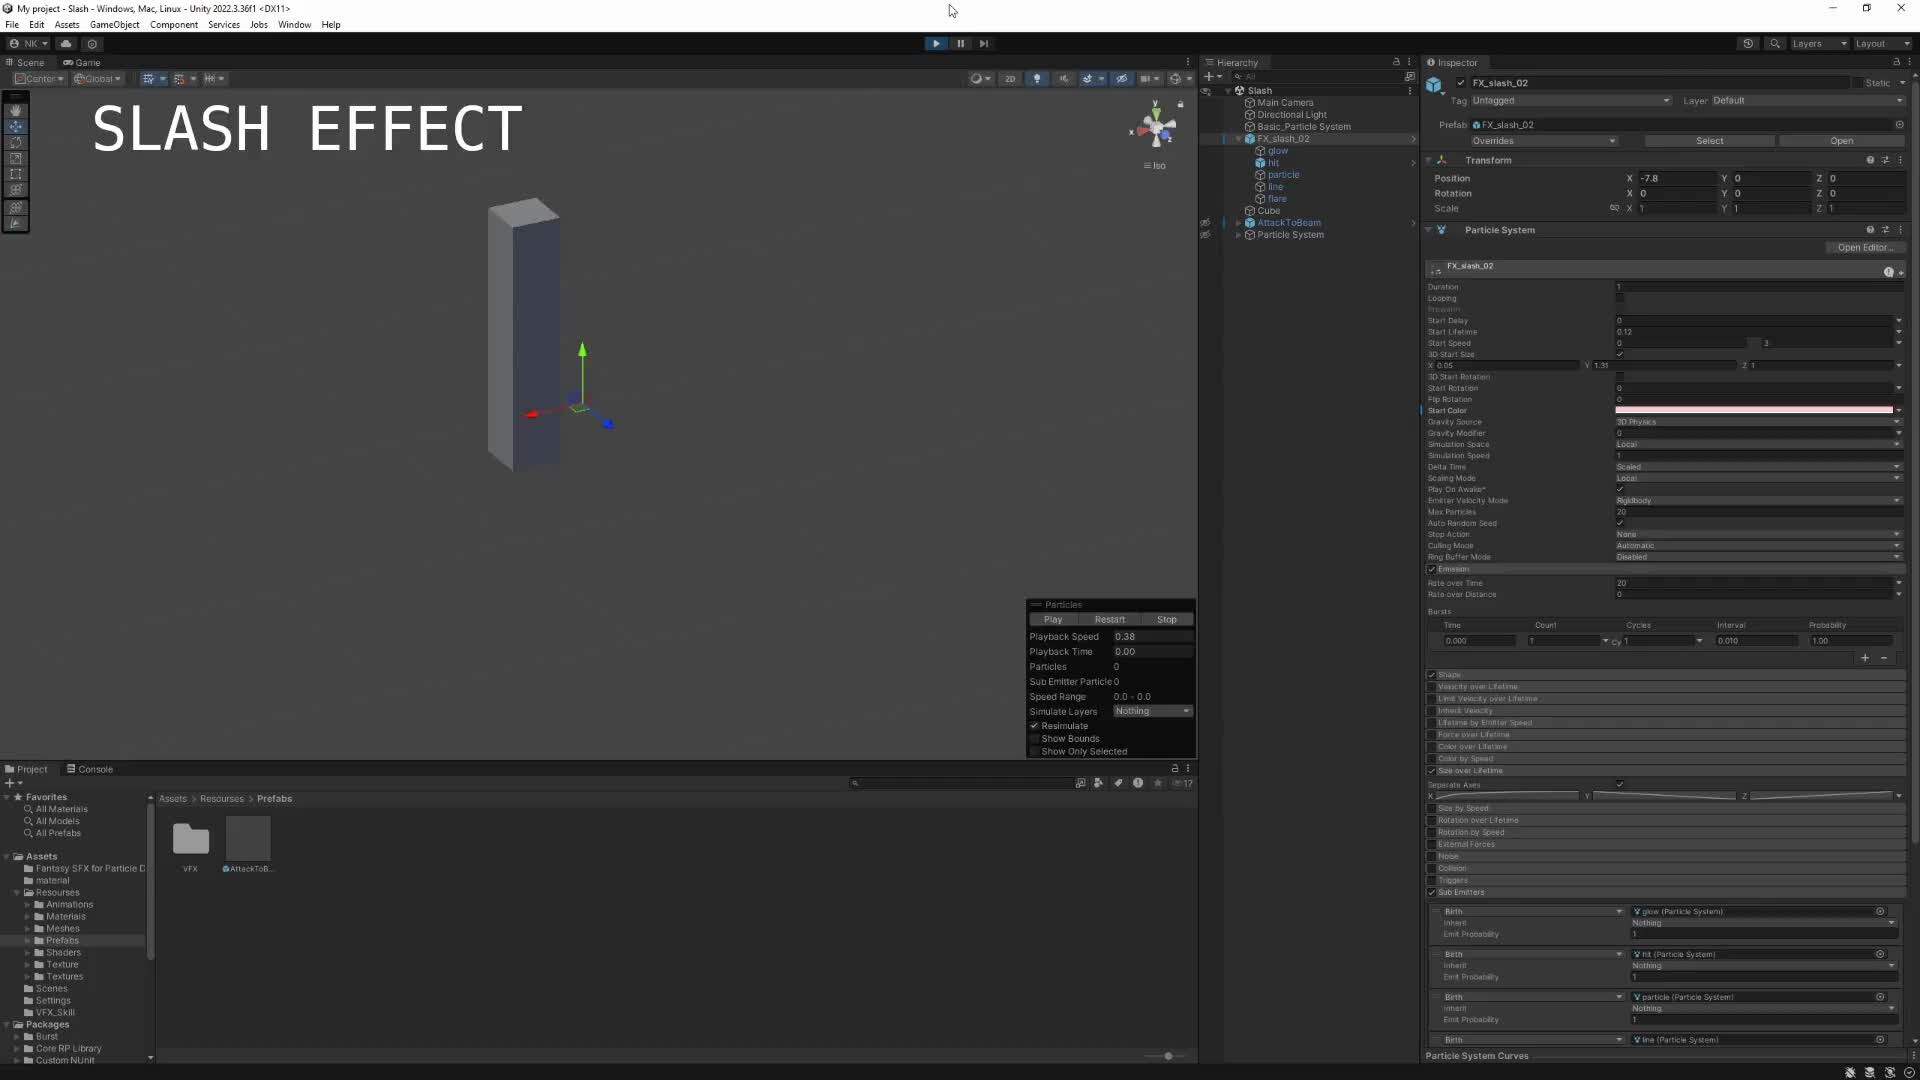This screenshot has height=1080, width=1920.
Task: Select the Rect tool
Action: 16,174
